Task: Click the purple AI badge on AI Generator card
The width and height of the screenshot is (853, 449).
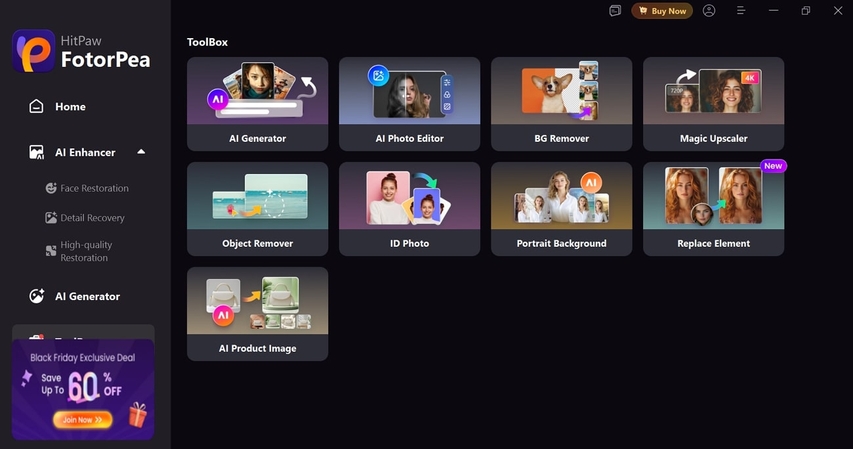Action: [x=218, y=99]
